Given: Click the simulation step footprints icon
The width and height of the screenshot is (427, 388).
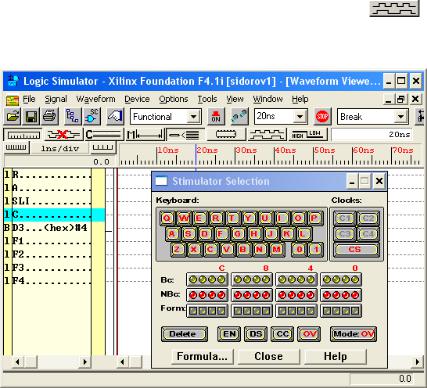Looking at the screenshot, I should pyautogui.click(x=239, y=117).
